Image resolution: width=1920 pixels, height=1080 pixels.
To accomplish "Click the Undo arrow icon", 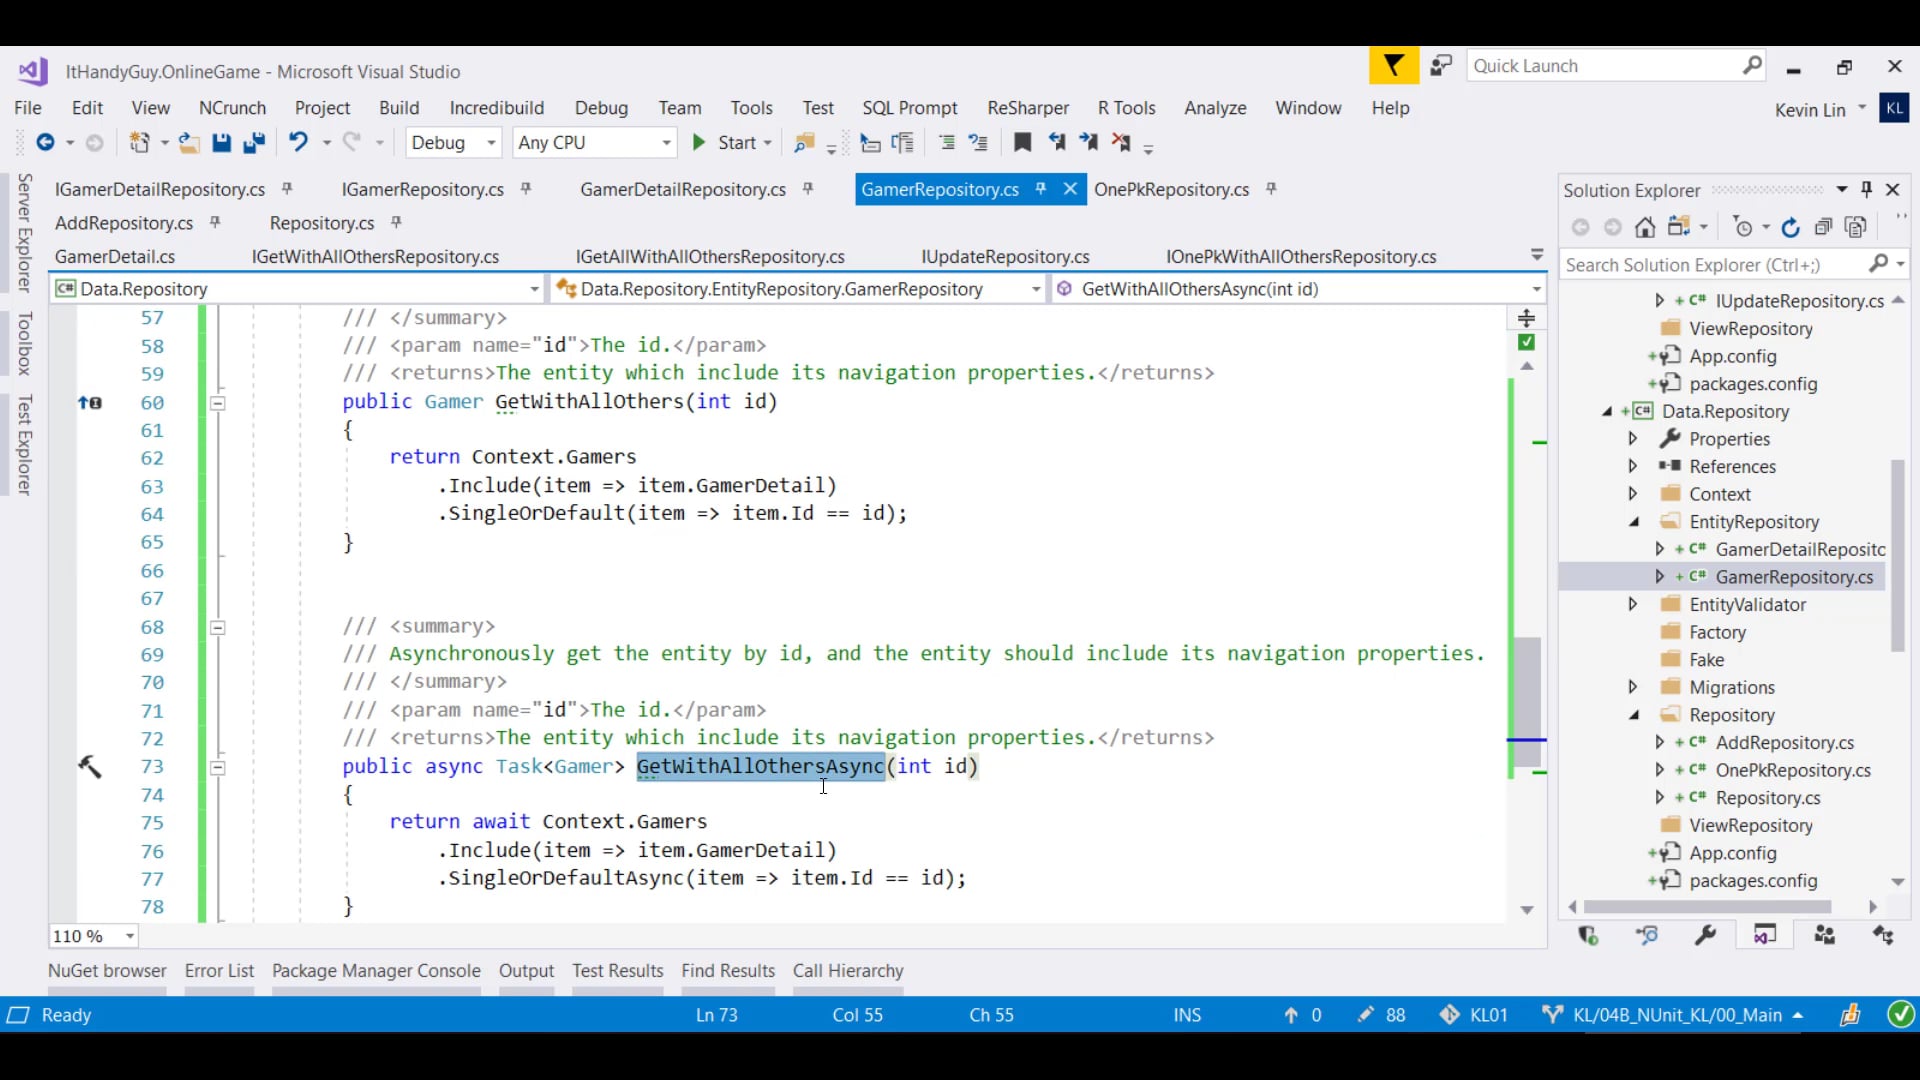I will point(298,142).
